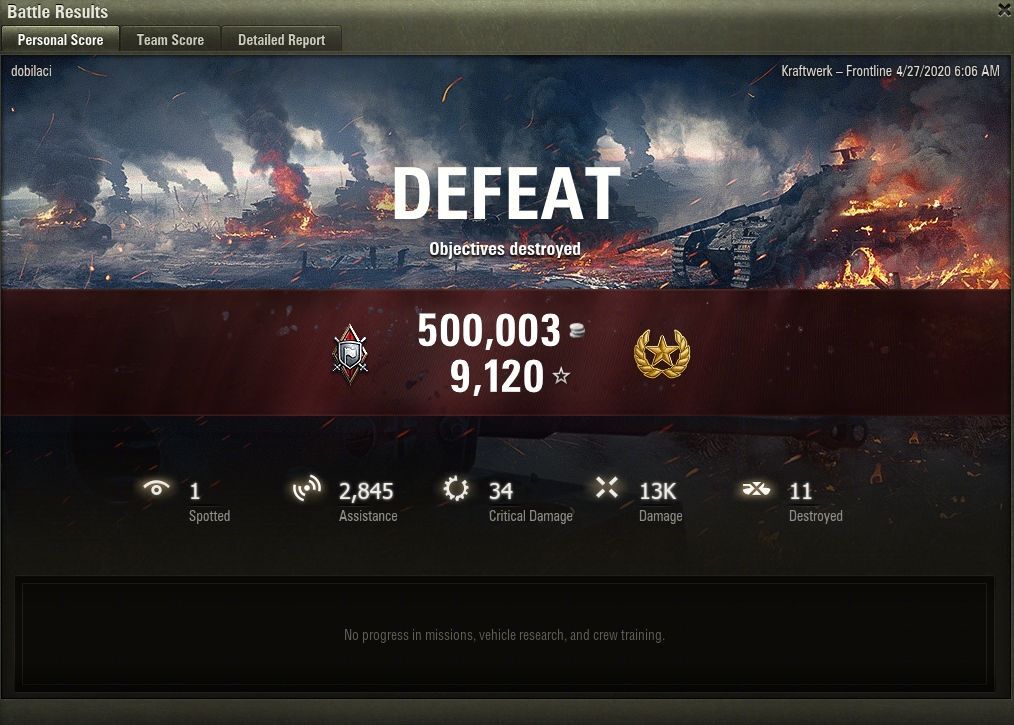Click the experience star icon beside 9,120
The width and height of the screenshot is (1014, 725).
(561, 375)
